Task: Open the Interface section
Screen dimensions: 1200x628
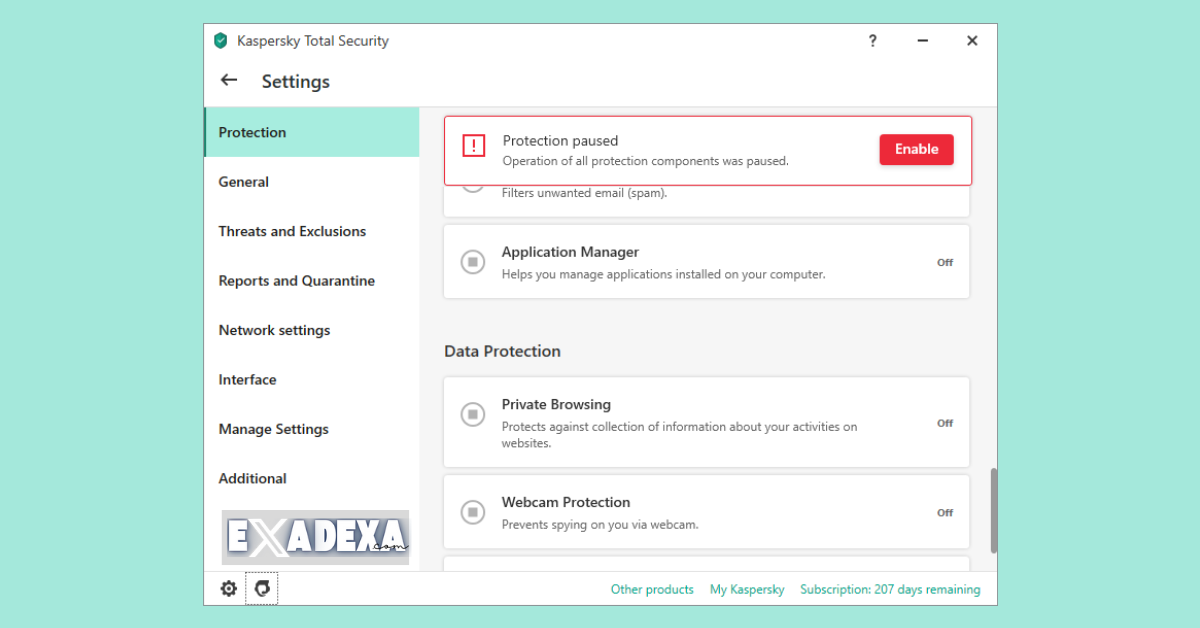Action: pos(247,379)
